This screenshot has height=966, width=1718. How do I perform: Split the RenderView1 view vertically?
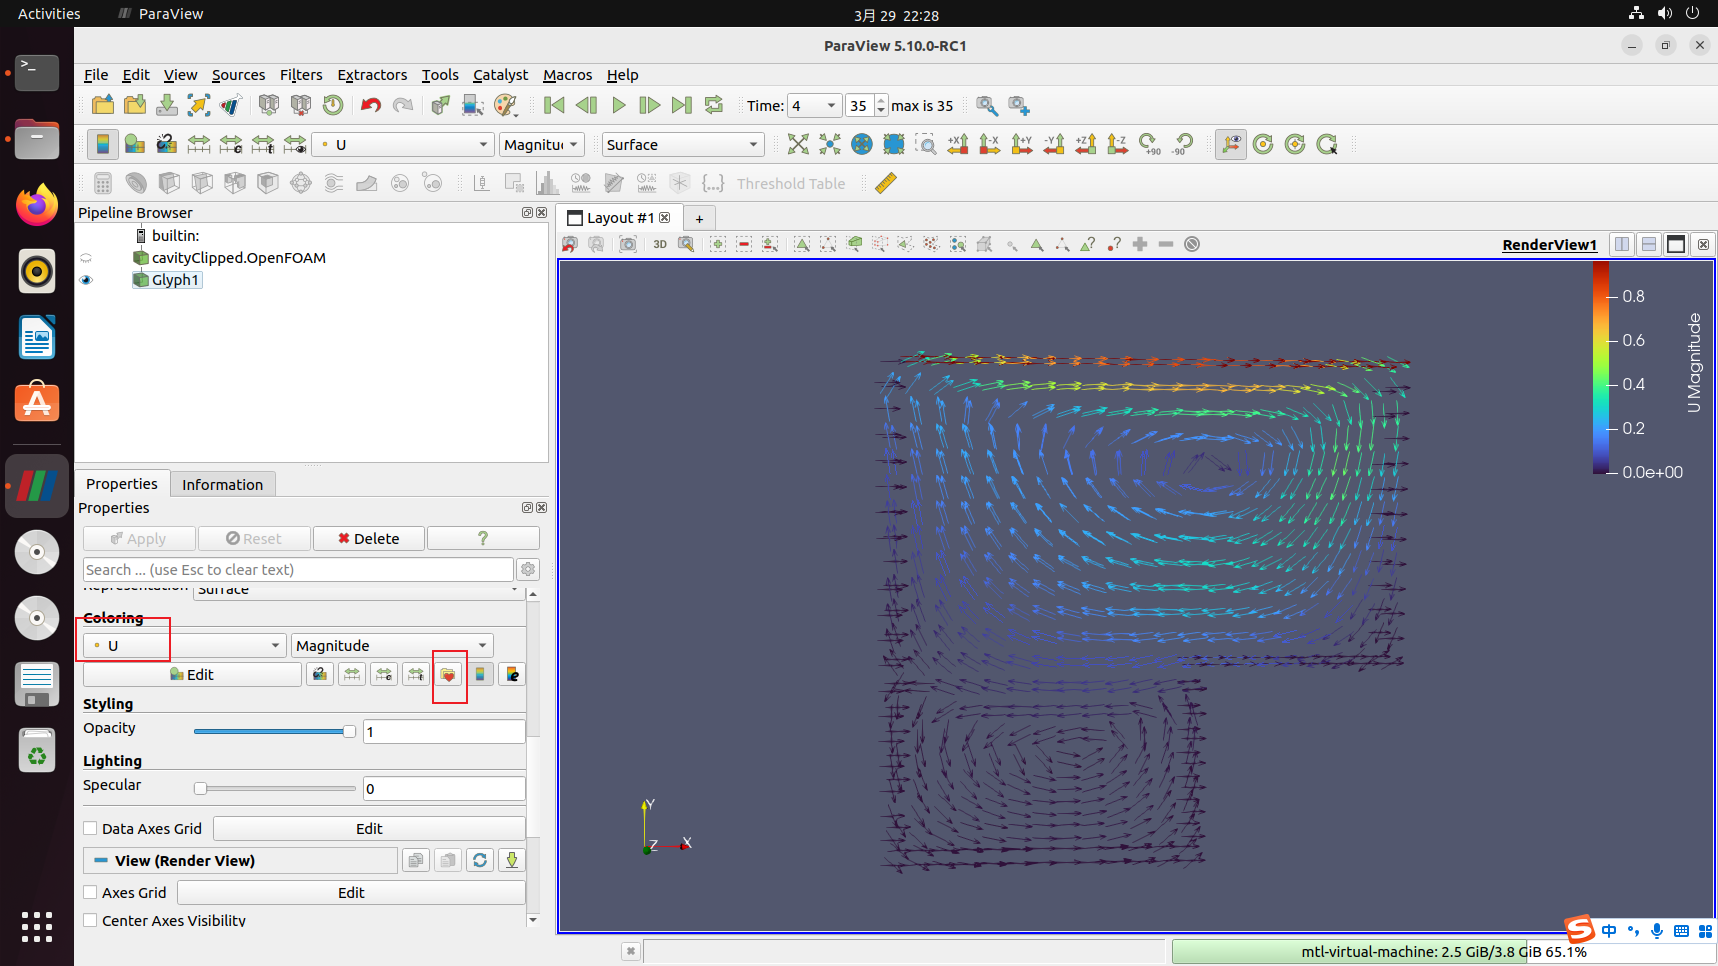click(1649, 244)
